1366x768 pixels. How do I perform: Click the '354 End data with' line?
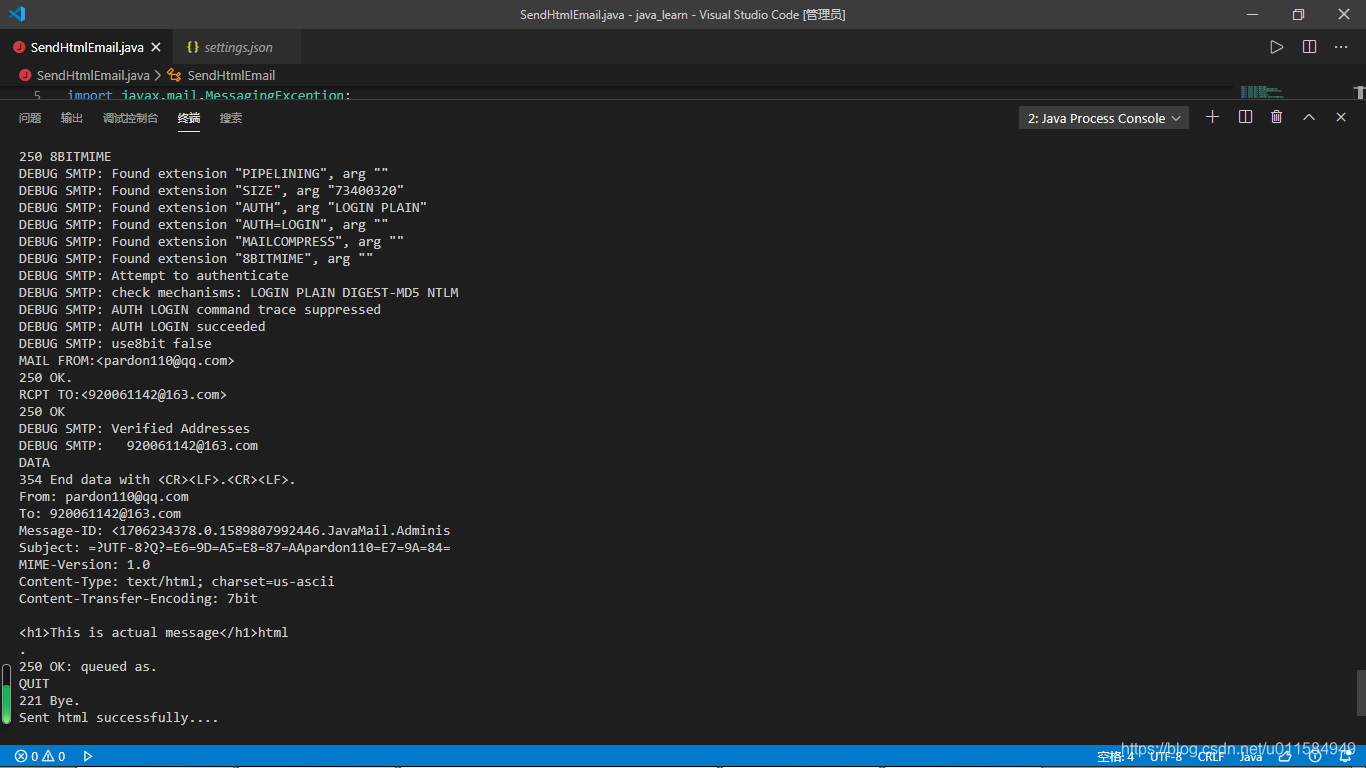[x=157, y=479]
